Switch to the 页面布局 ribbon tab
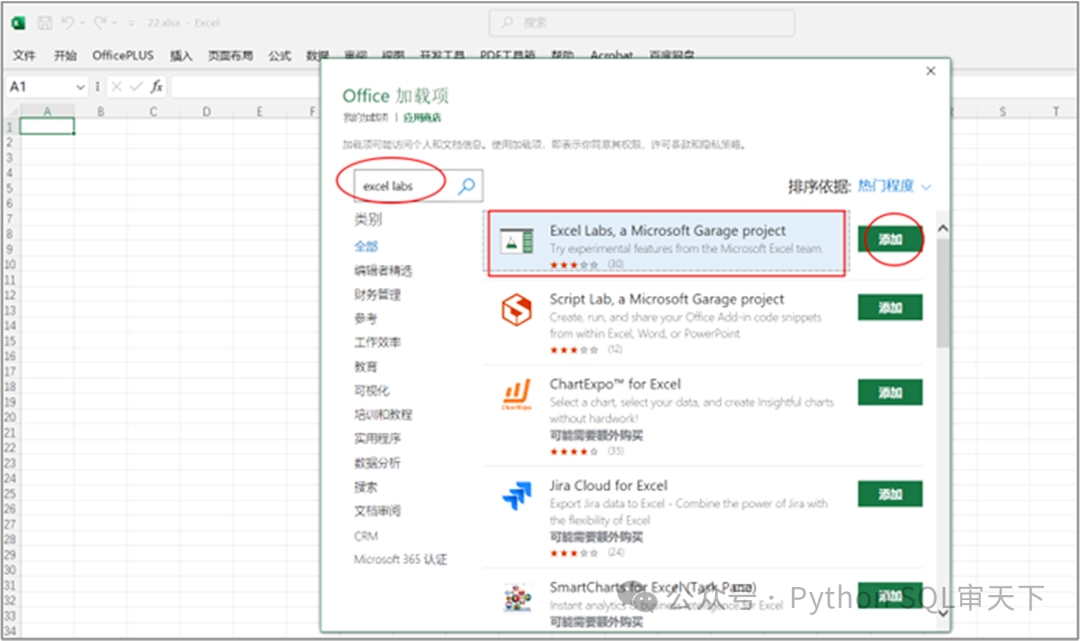The image size is (1080, 641). [x=231, y=55]
